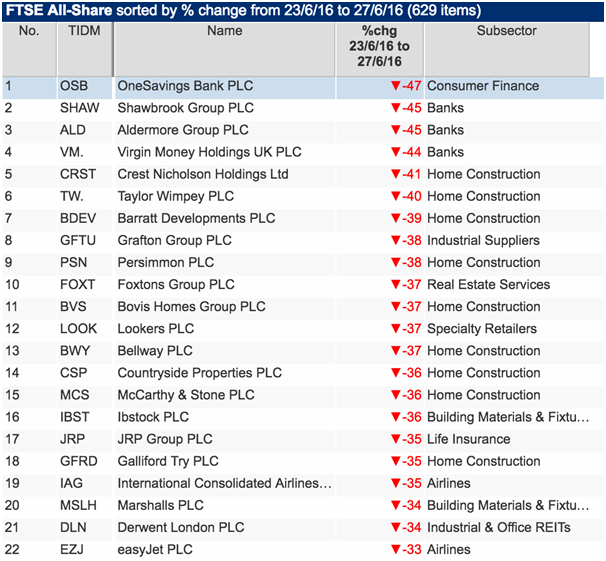
Task: Select International Consolidated Airlines row name
Action: click(x=225, y=483)
